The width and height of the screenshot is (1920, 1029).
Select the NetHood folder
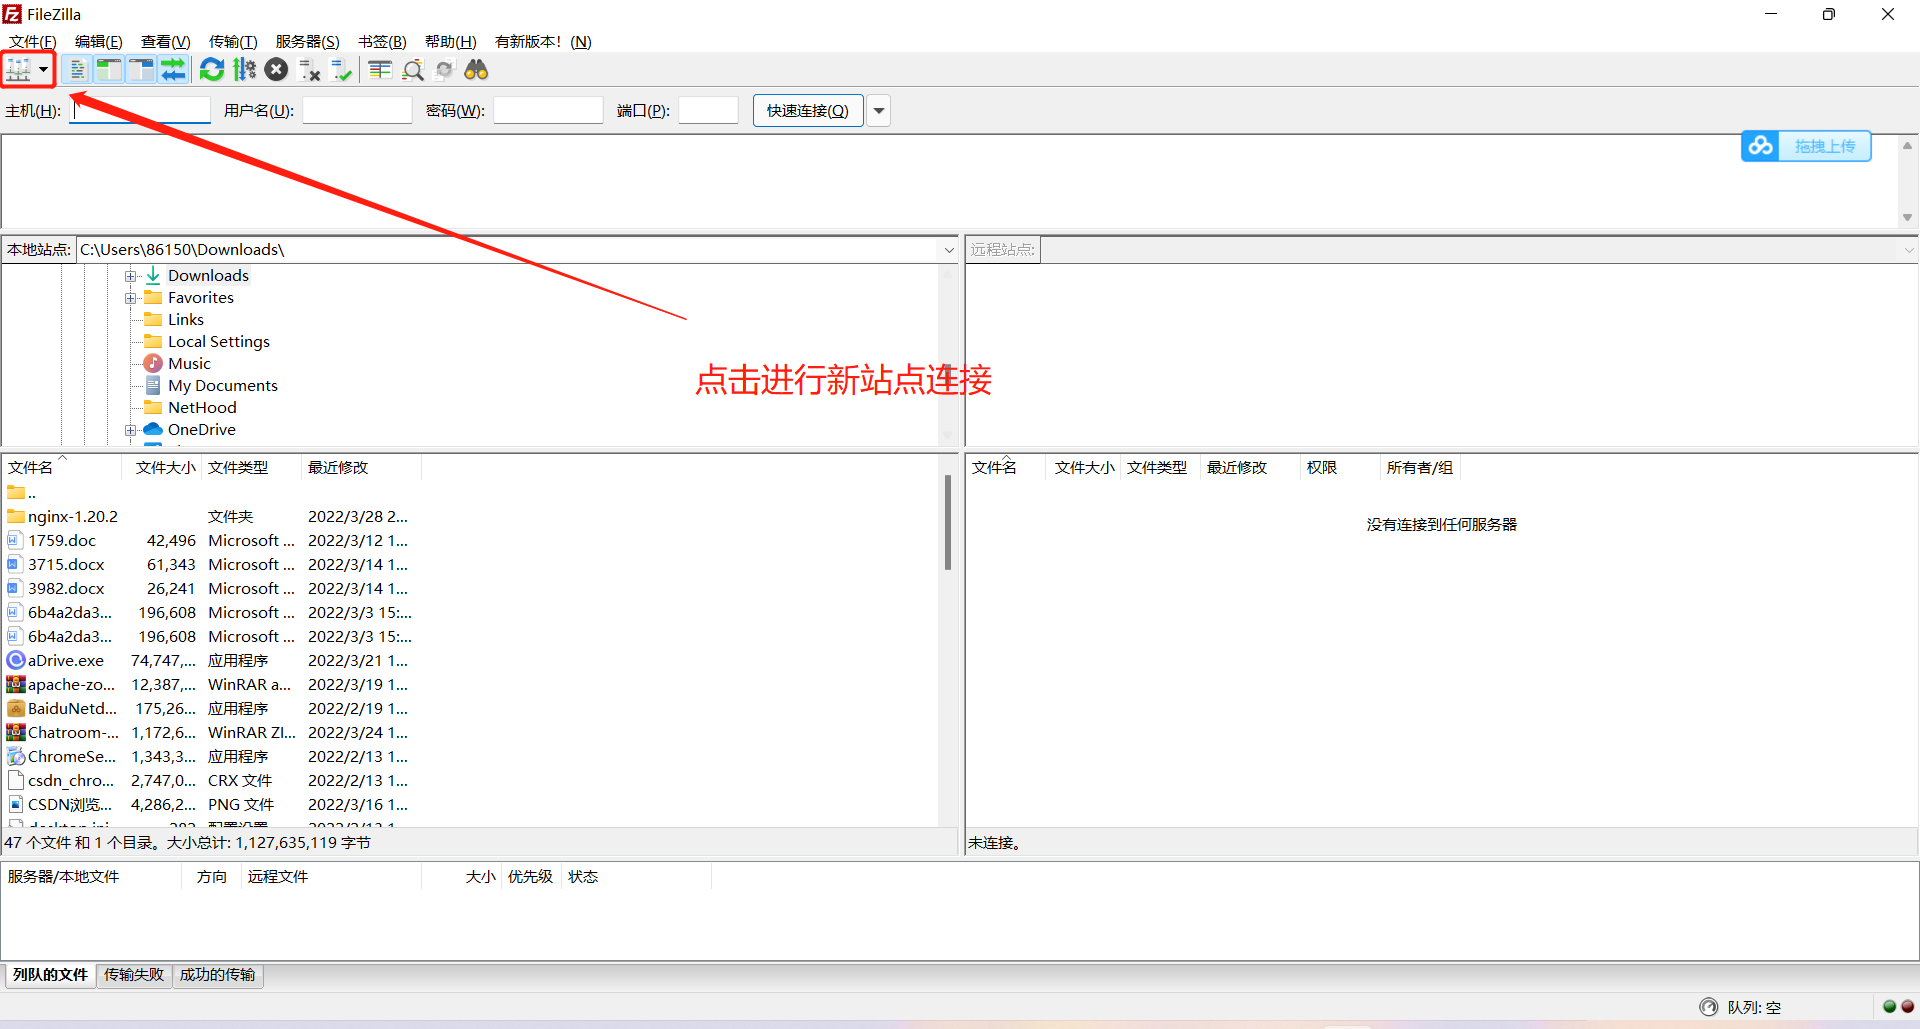202,408
